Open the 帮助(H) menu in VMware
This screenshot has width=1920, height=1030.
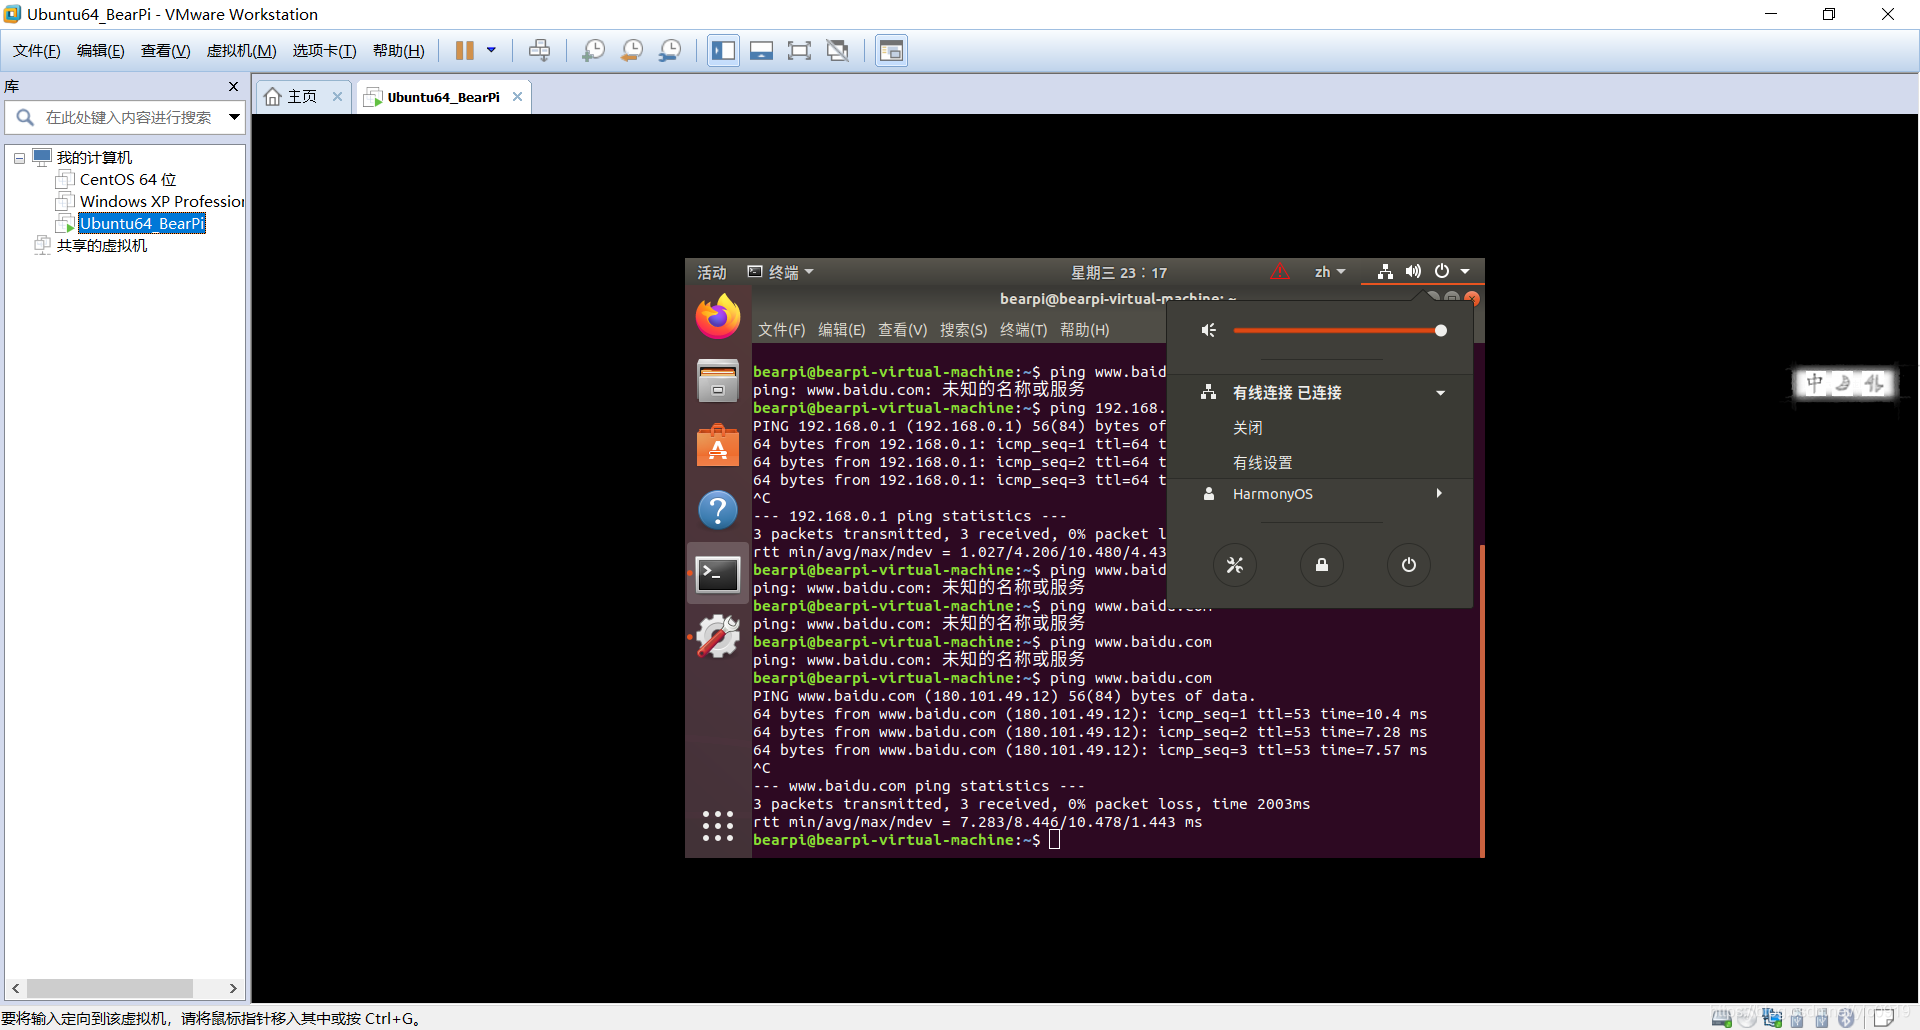point(398,51)
